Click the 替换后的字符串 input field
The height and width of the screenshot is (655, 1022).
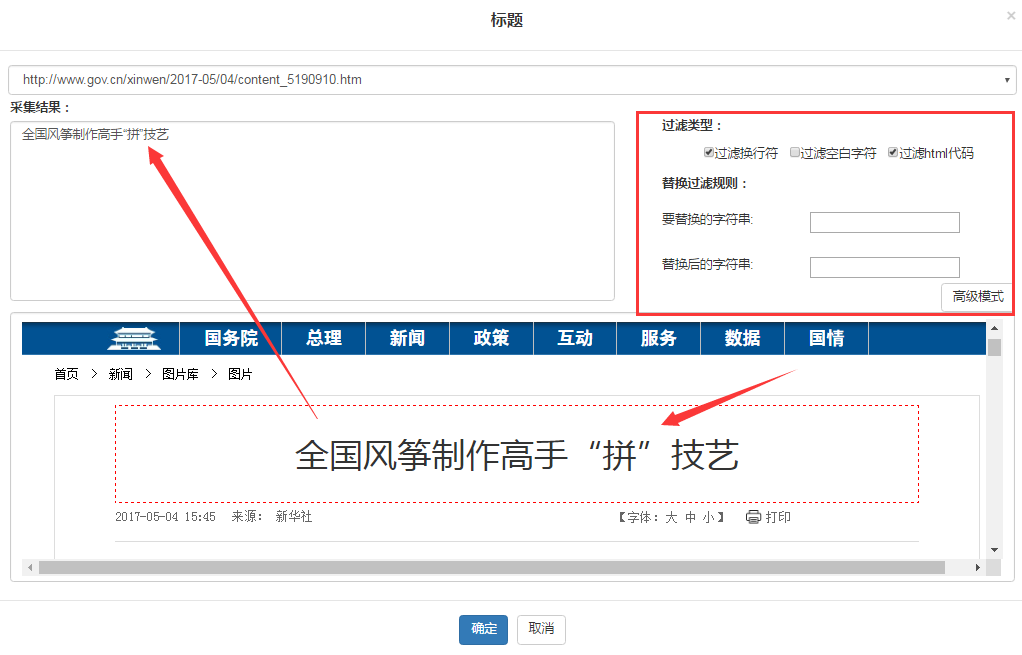point(884,267)
